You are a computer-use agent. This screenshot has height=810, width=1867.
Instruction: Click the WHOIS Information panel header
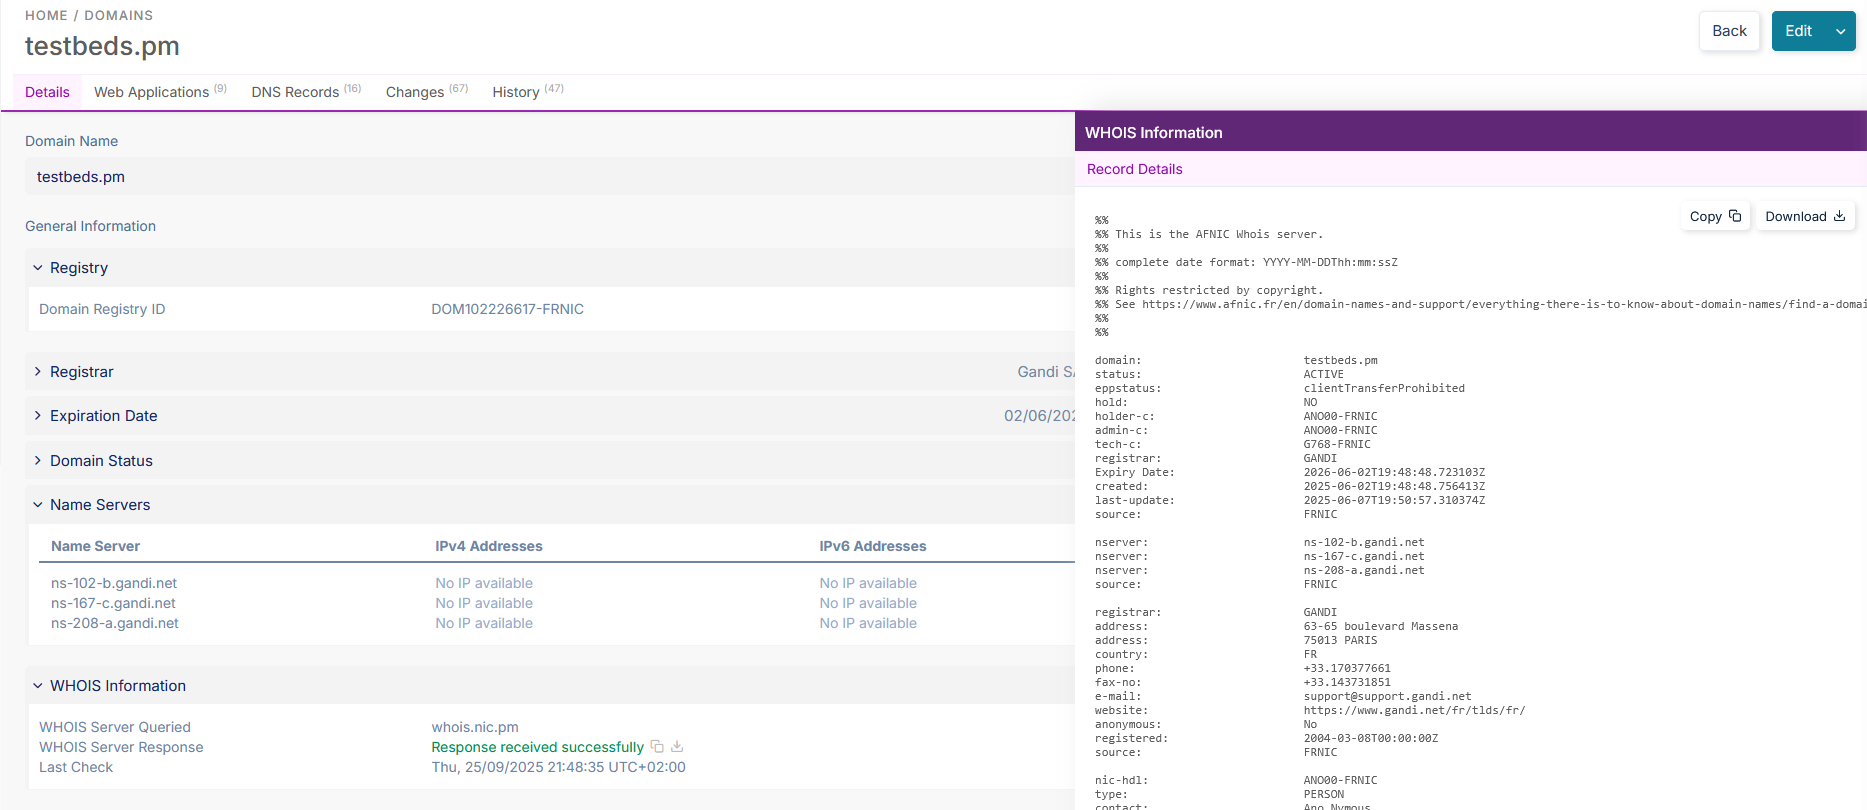click(1470, 132)
